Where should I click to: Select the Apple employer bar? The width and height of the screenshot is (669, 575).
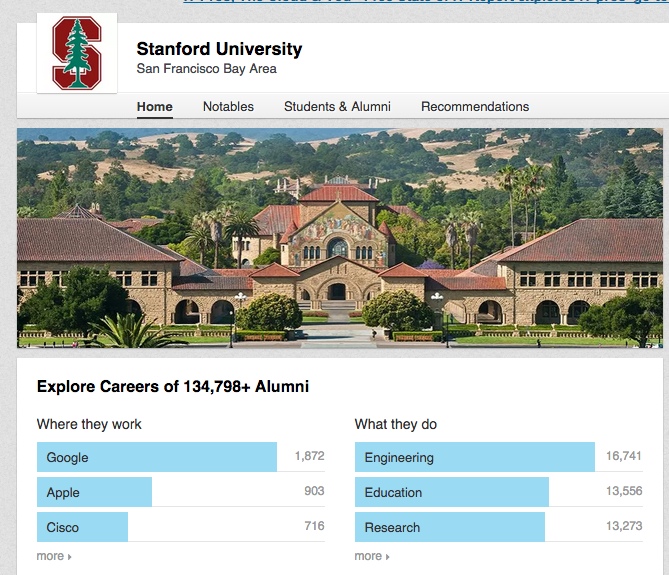point(94,492)
